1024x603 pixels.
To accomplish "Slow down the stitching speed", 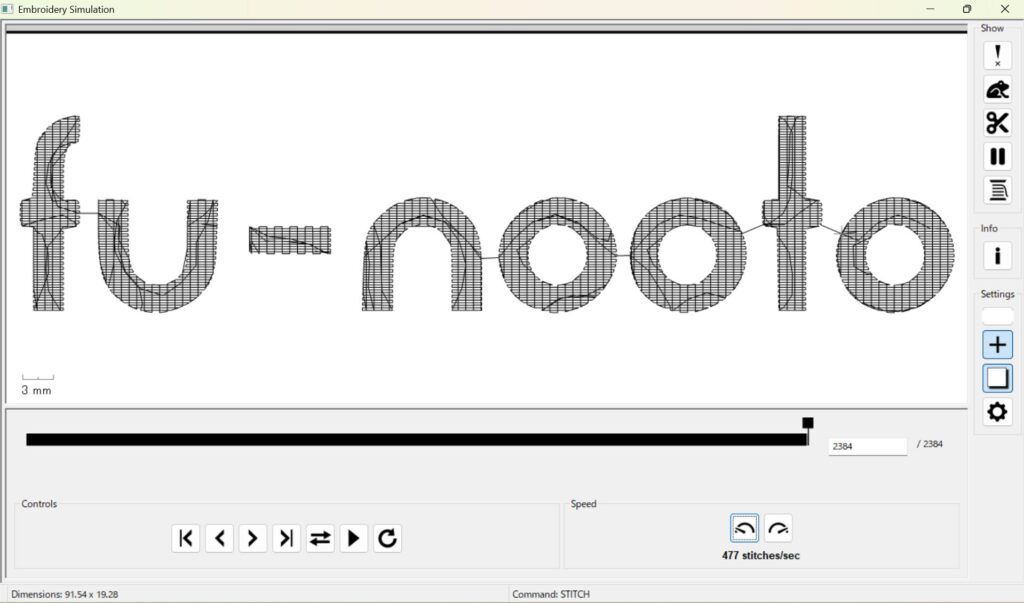I will coord(744,528).
